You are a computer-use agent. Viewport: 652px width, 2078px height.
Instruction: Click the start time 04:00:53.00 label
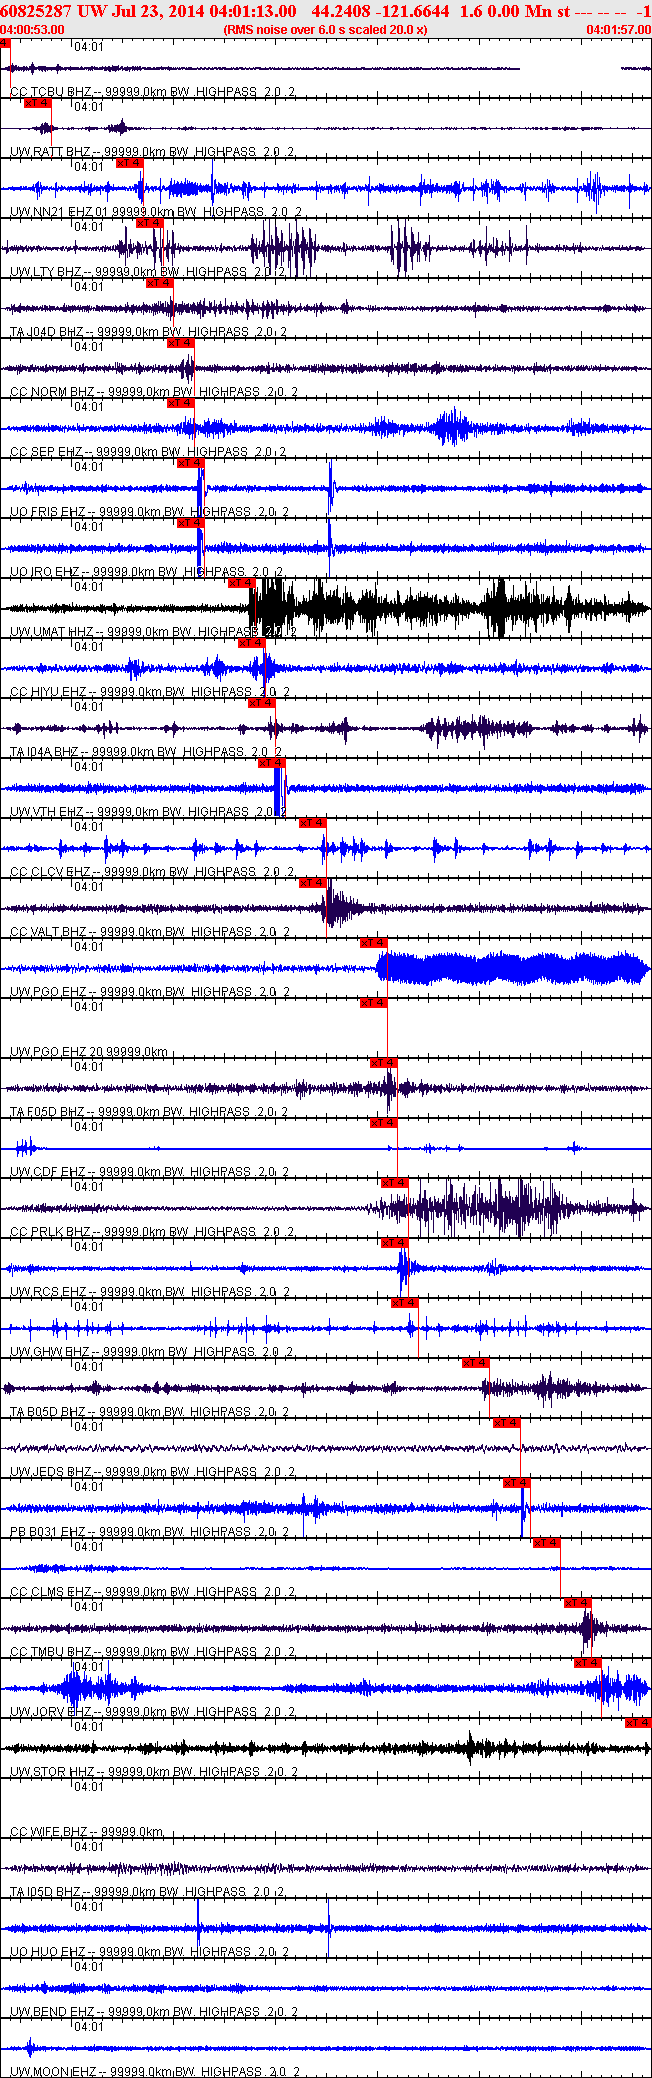[x=32, y=29]
